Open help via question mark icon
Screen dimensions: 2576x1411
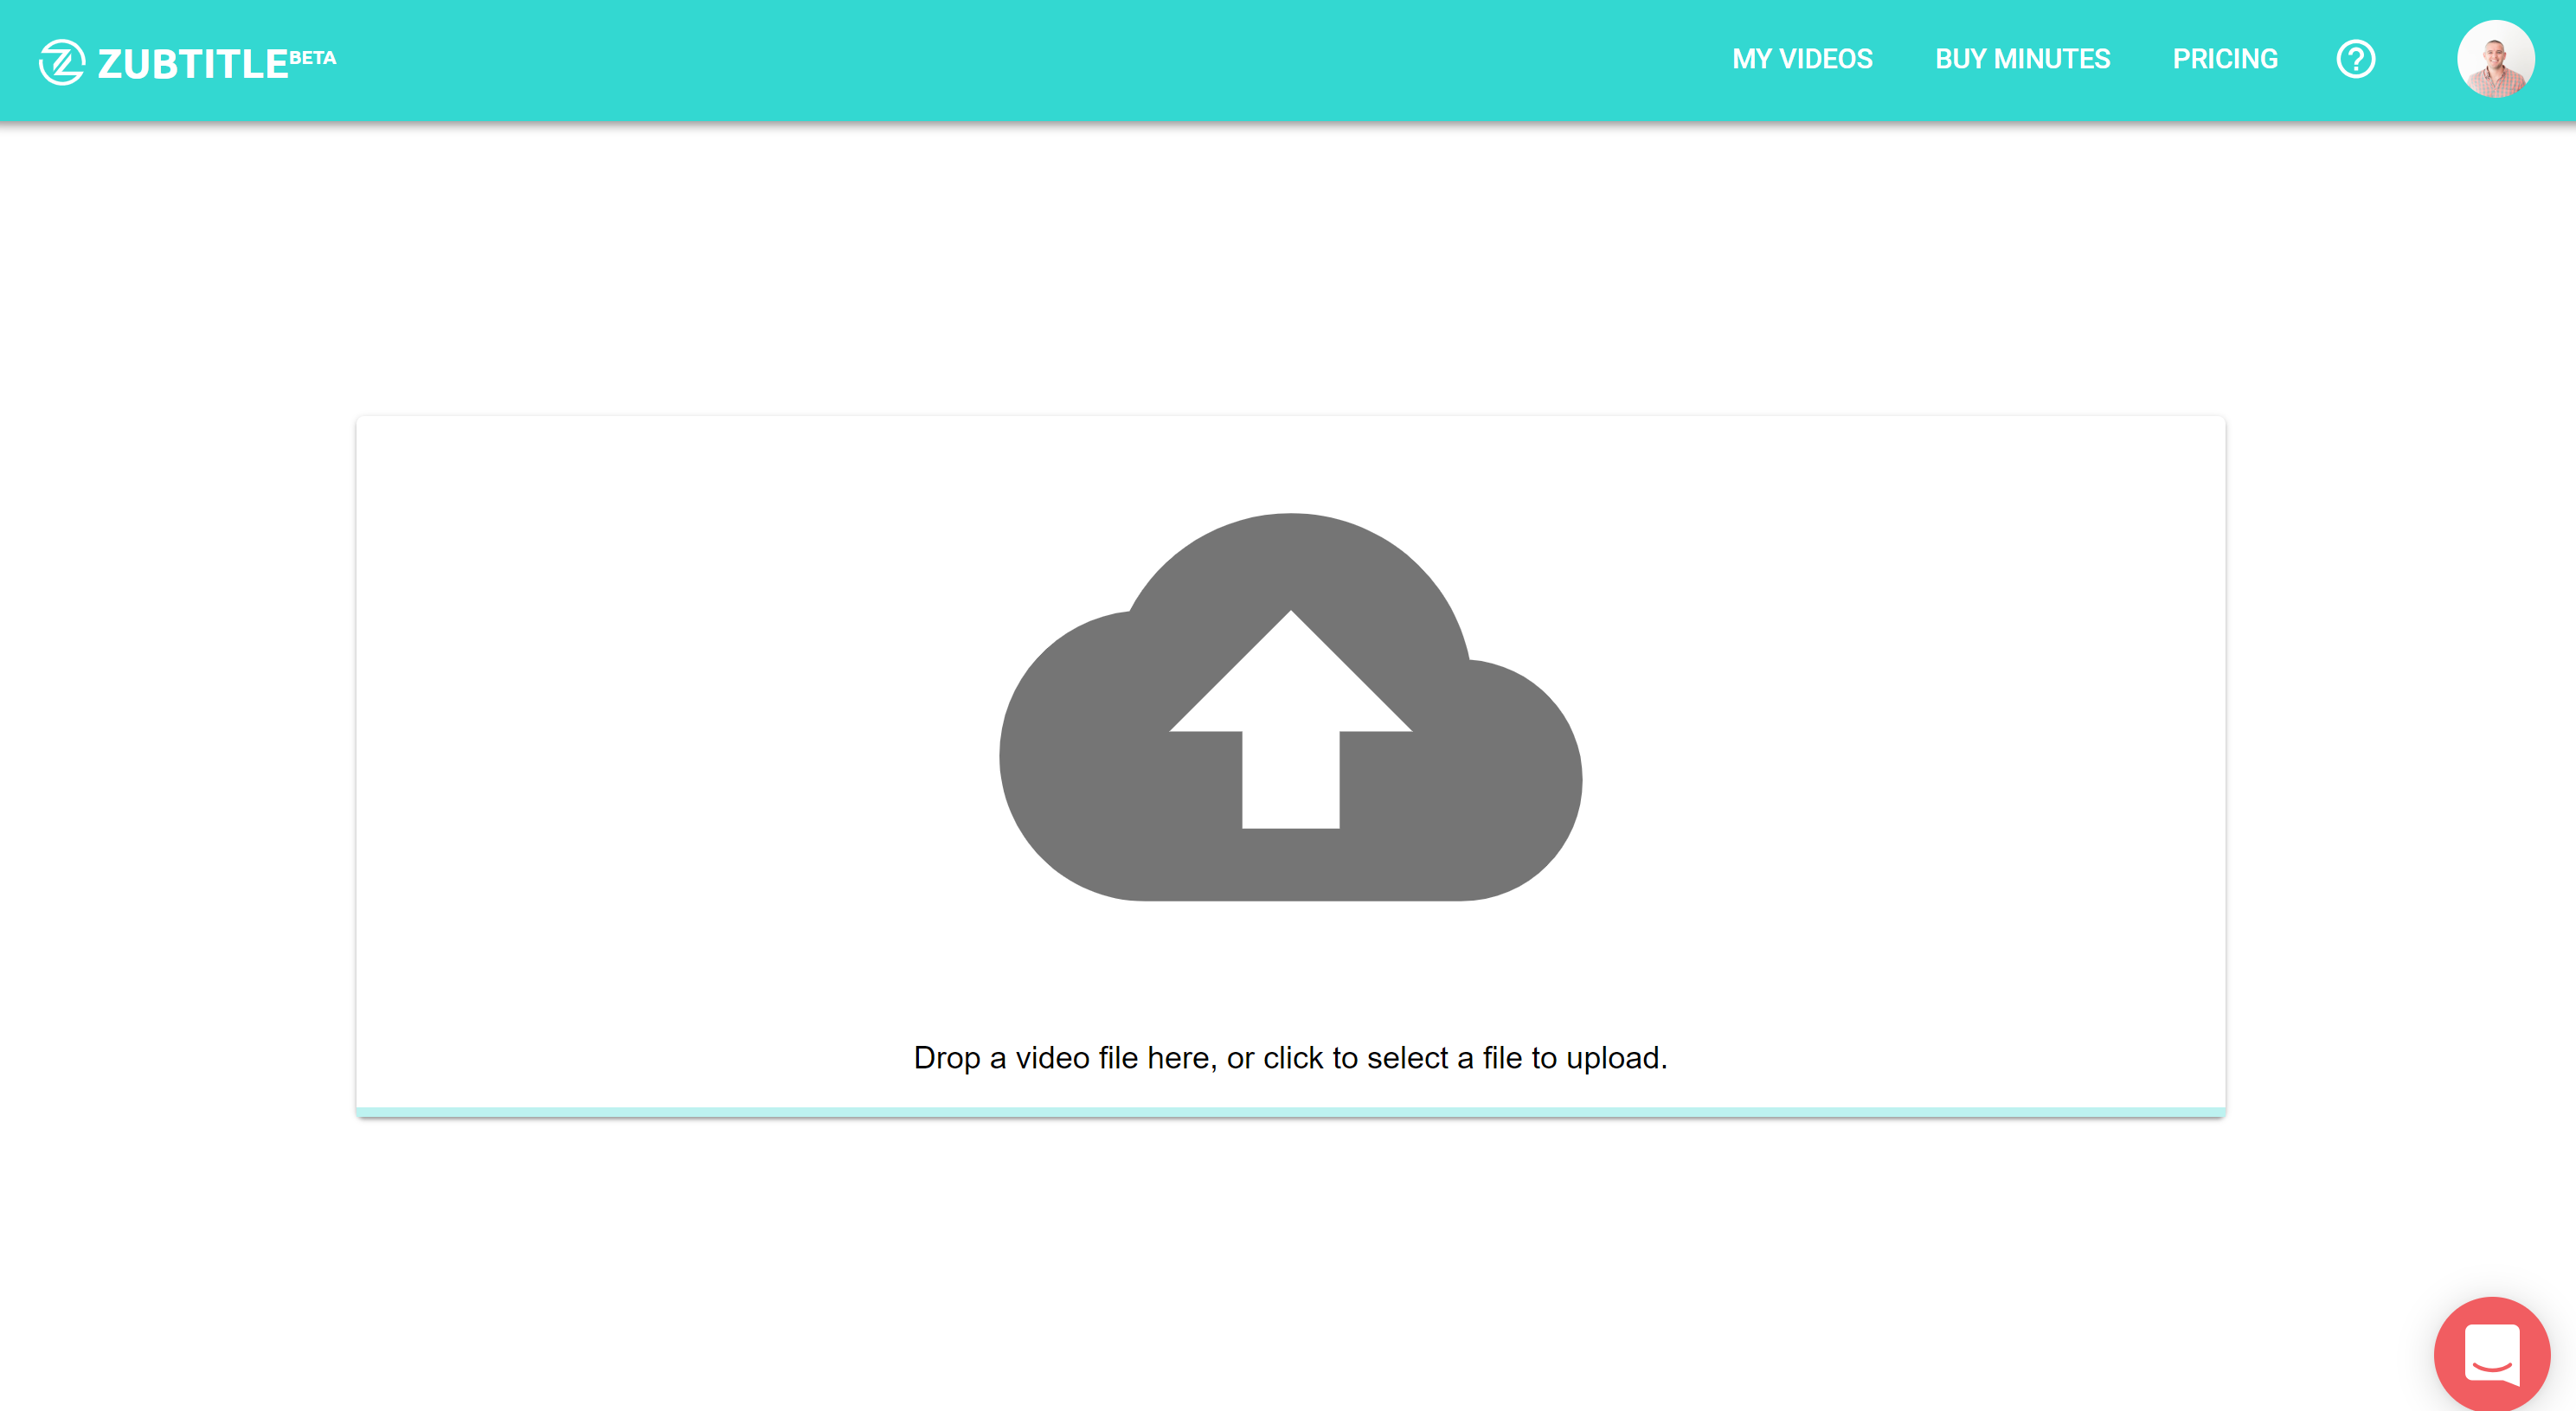tap(2355, 59)
